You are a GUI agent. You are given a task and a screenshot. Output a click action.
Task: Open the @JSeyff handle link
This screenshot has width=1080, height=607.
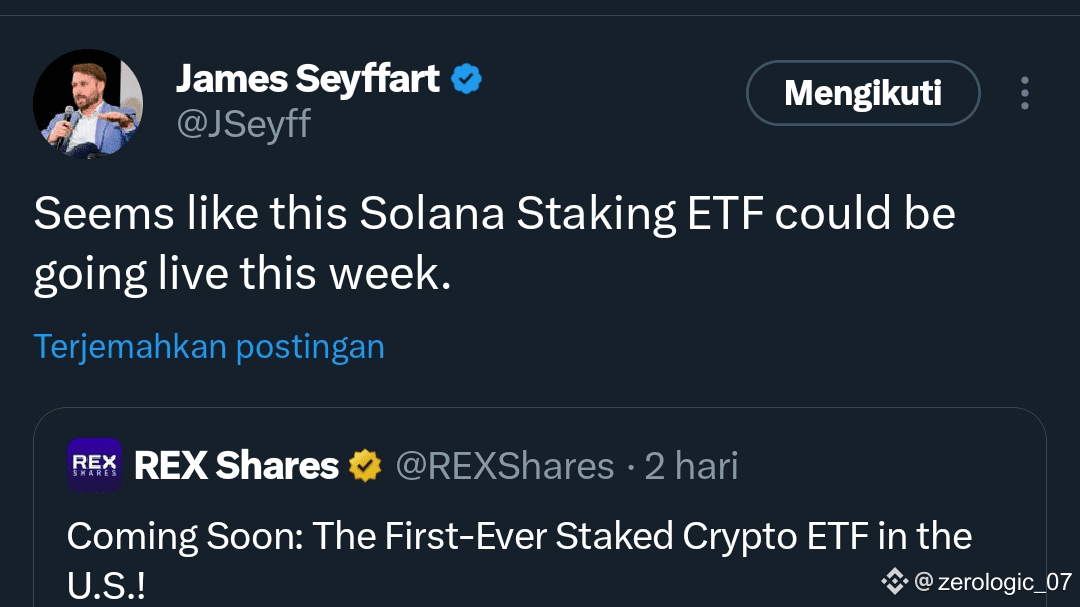(244, 125)
